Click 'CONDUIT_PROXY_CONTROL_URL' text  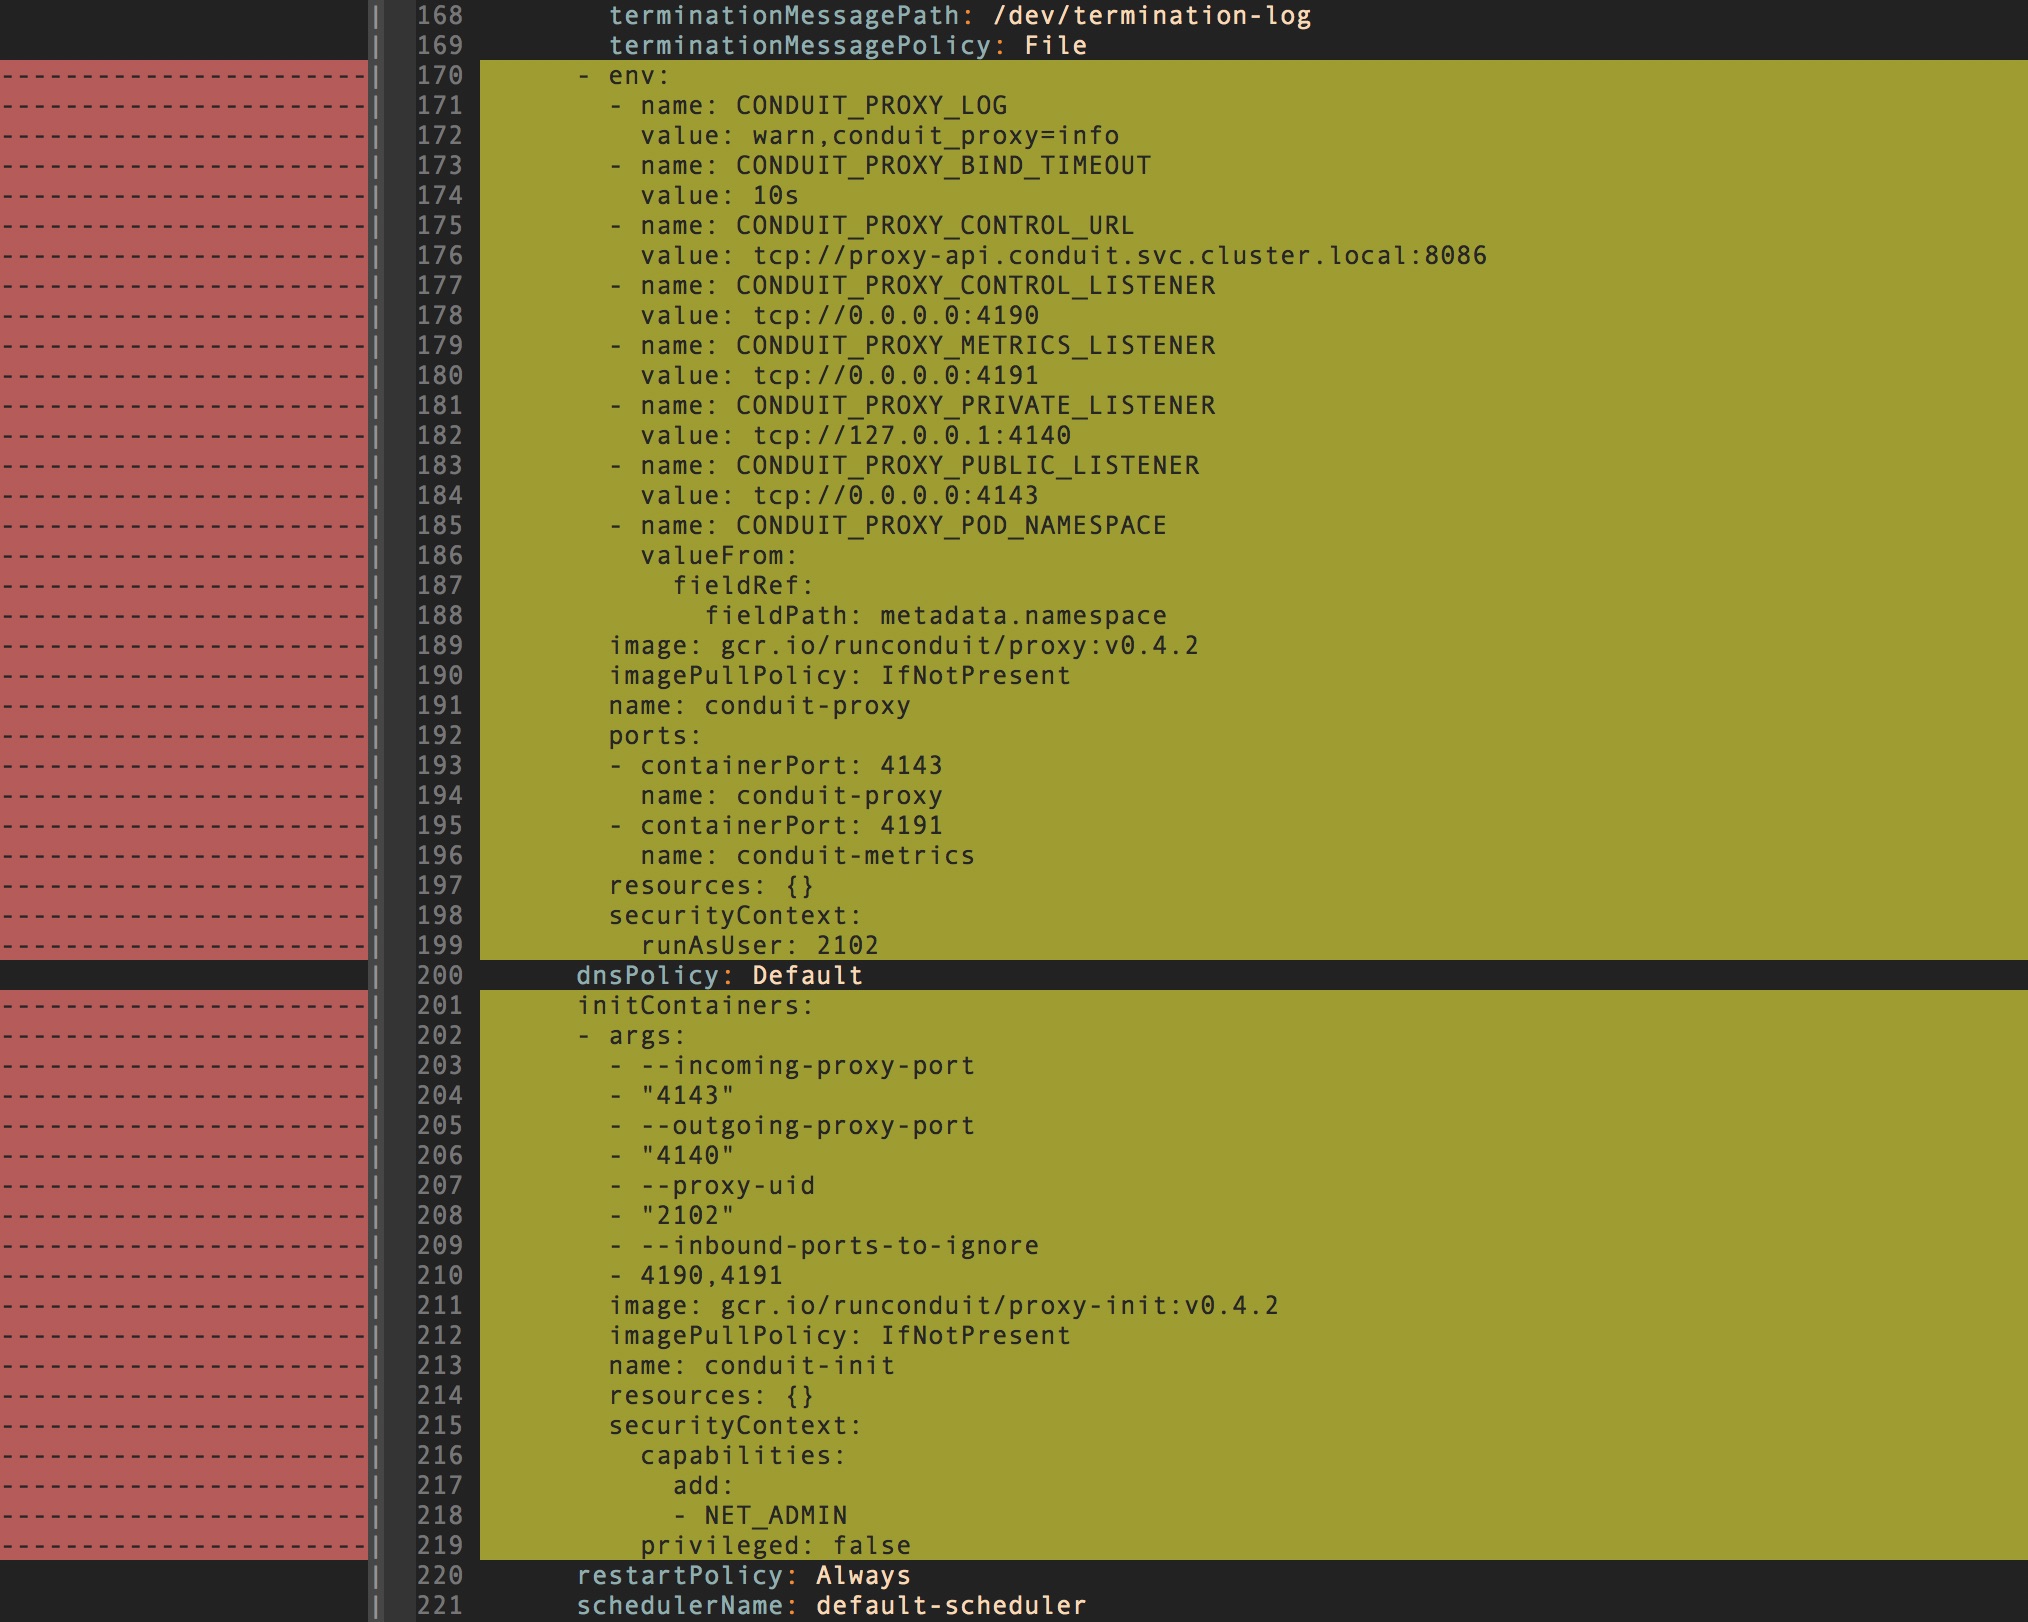[936, 226]
